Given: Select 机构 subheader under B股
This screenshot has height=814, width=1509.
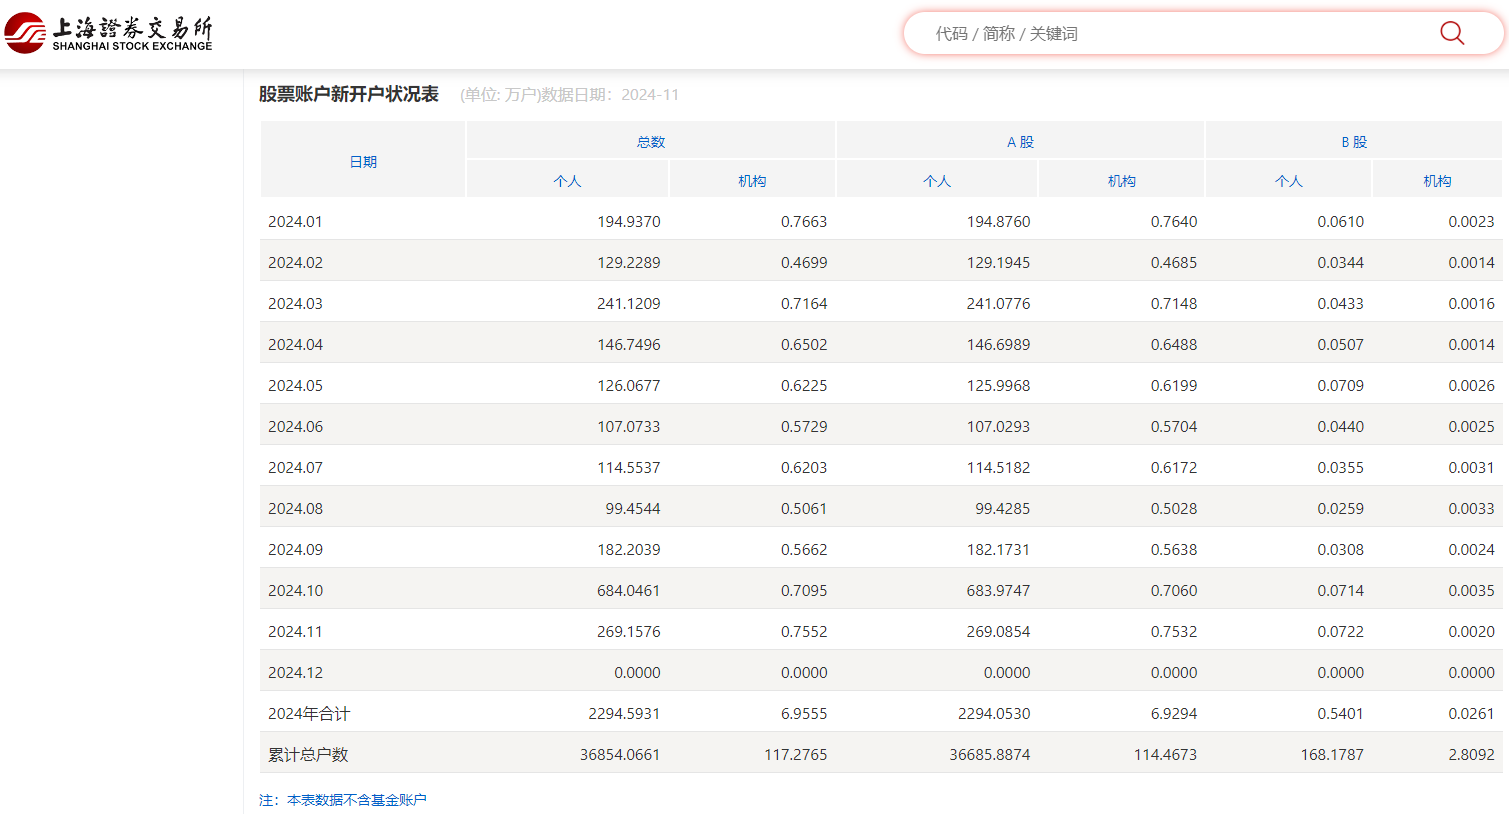Looking at the screenshot, I should (1437, 181).
